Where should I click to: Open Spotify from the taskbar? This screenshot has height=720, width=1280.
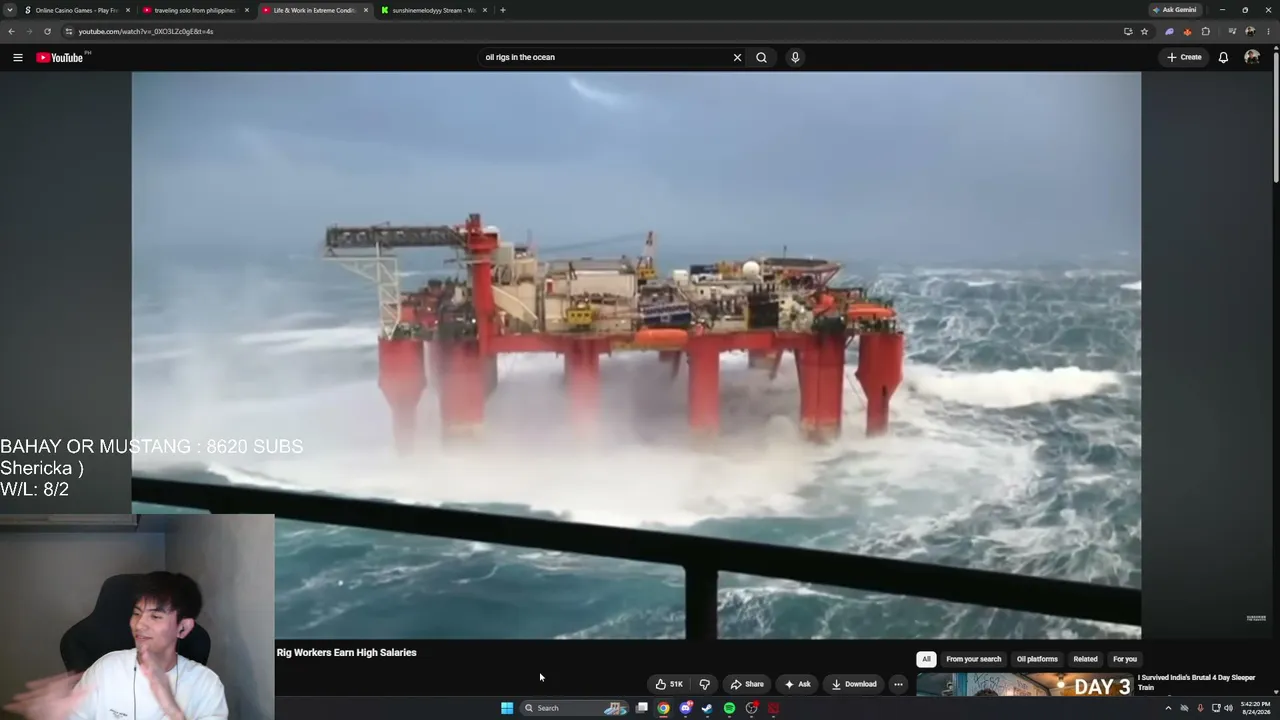click(x=729, y=708)
